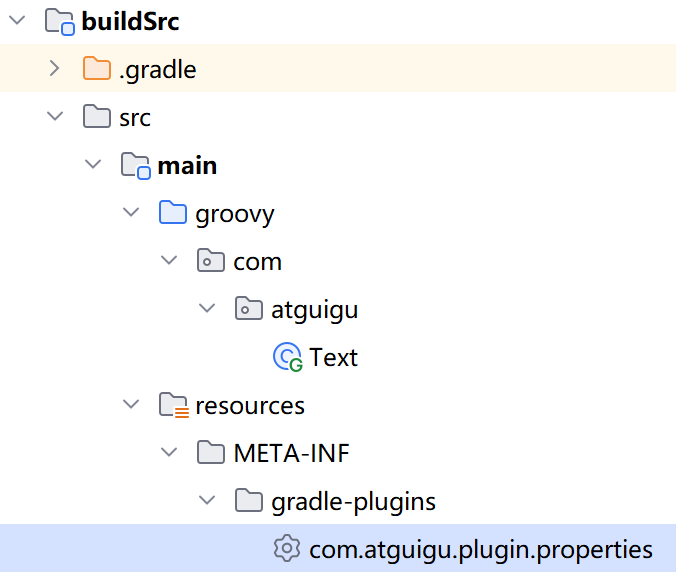Collapse the src folder chevron
This screenshot has height=582, width=676.
click(56, 117)
